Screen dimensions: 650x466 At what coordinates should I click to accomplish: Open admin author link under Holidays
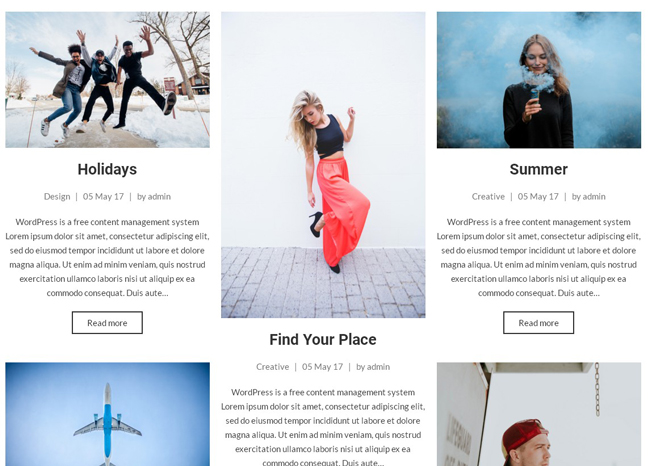pyautogui.click(x=159, y=197)
